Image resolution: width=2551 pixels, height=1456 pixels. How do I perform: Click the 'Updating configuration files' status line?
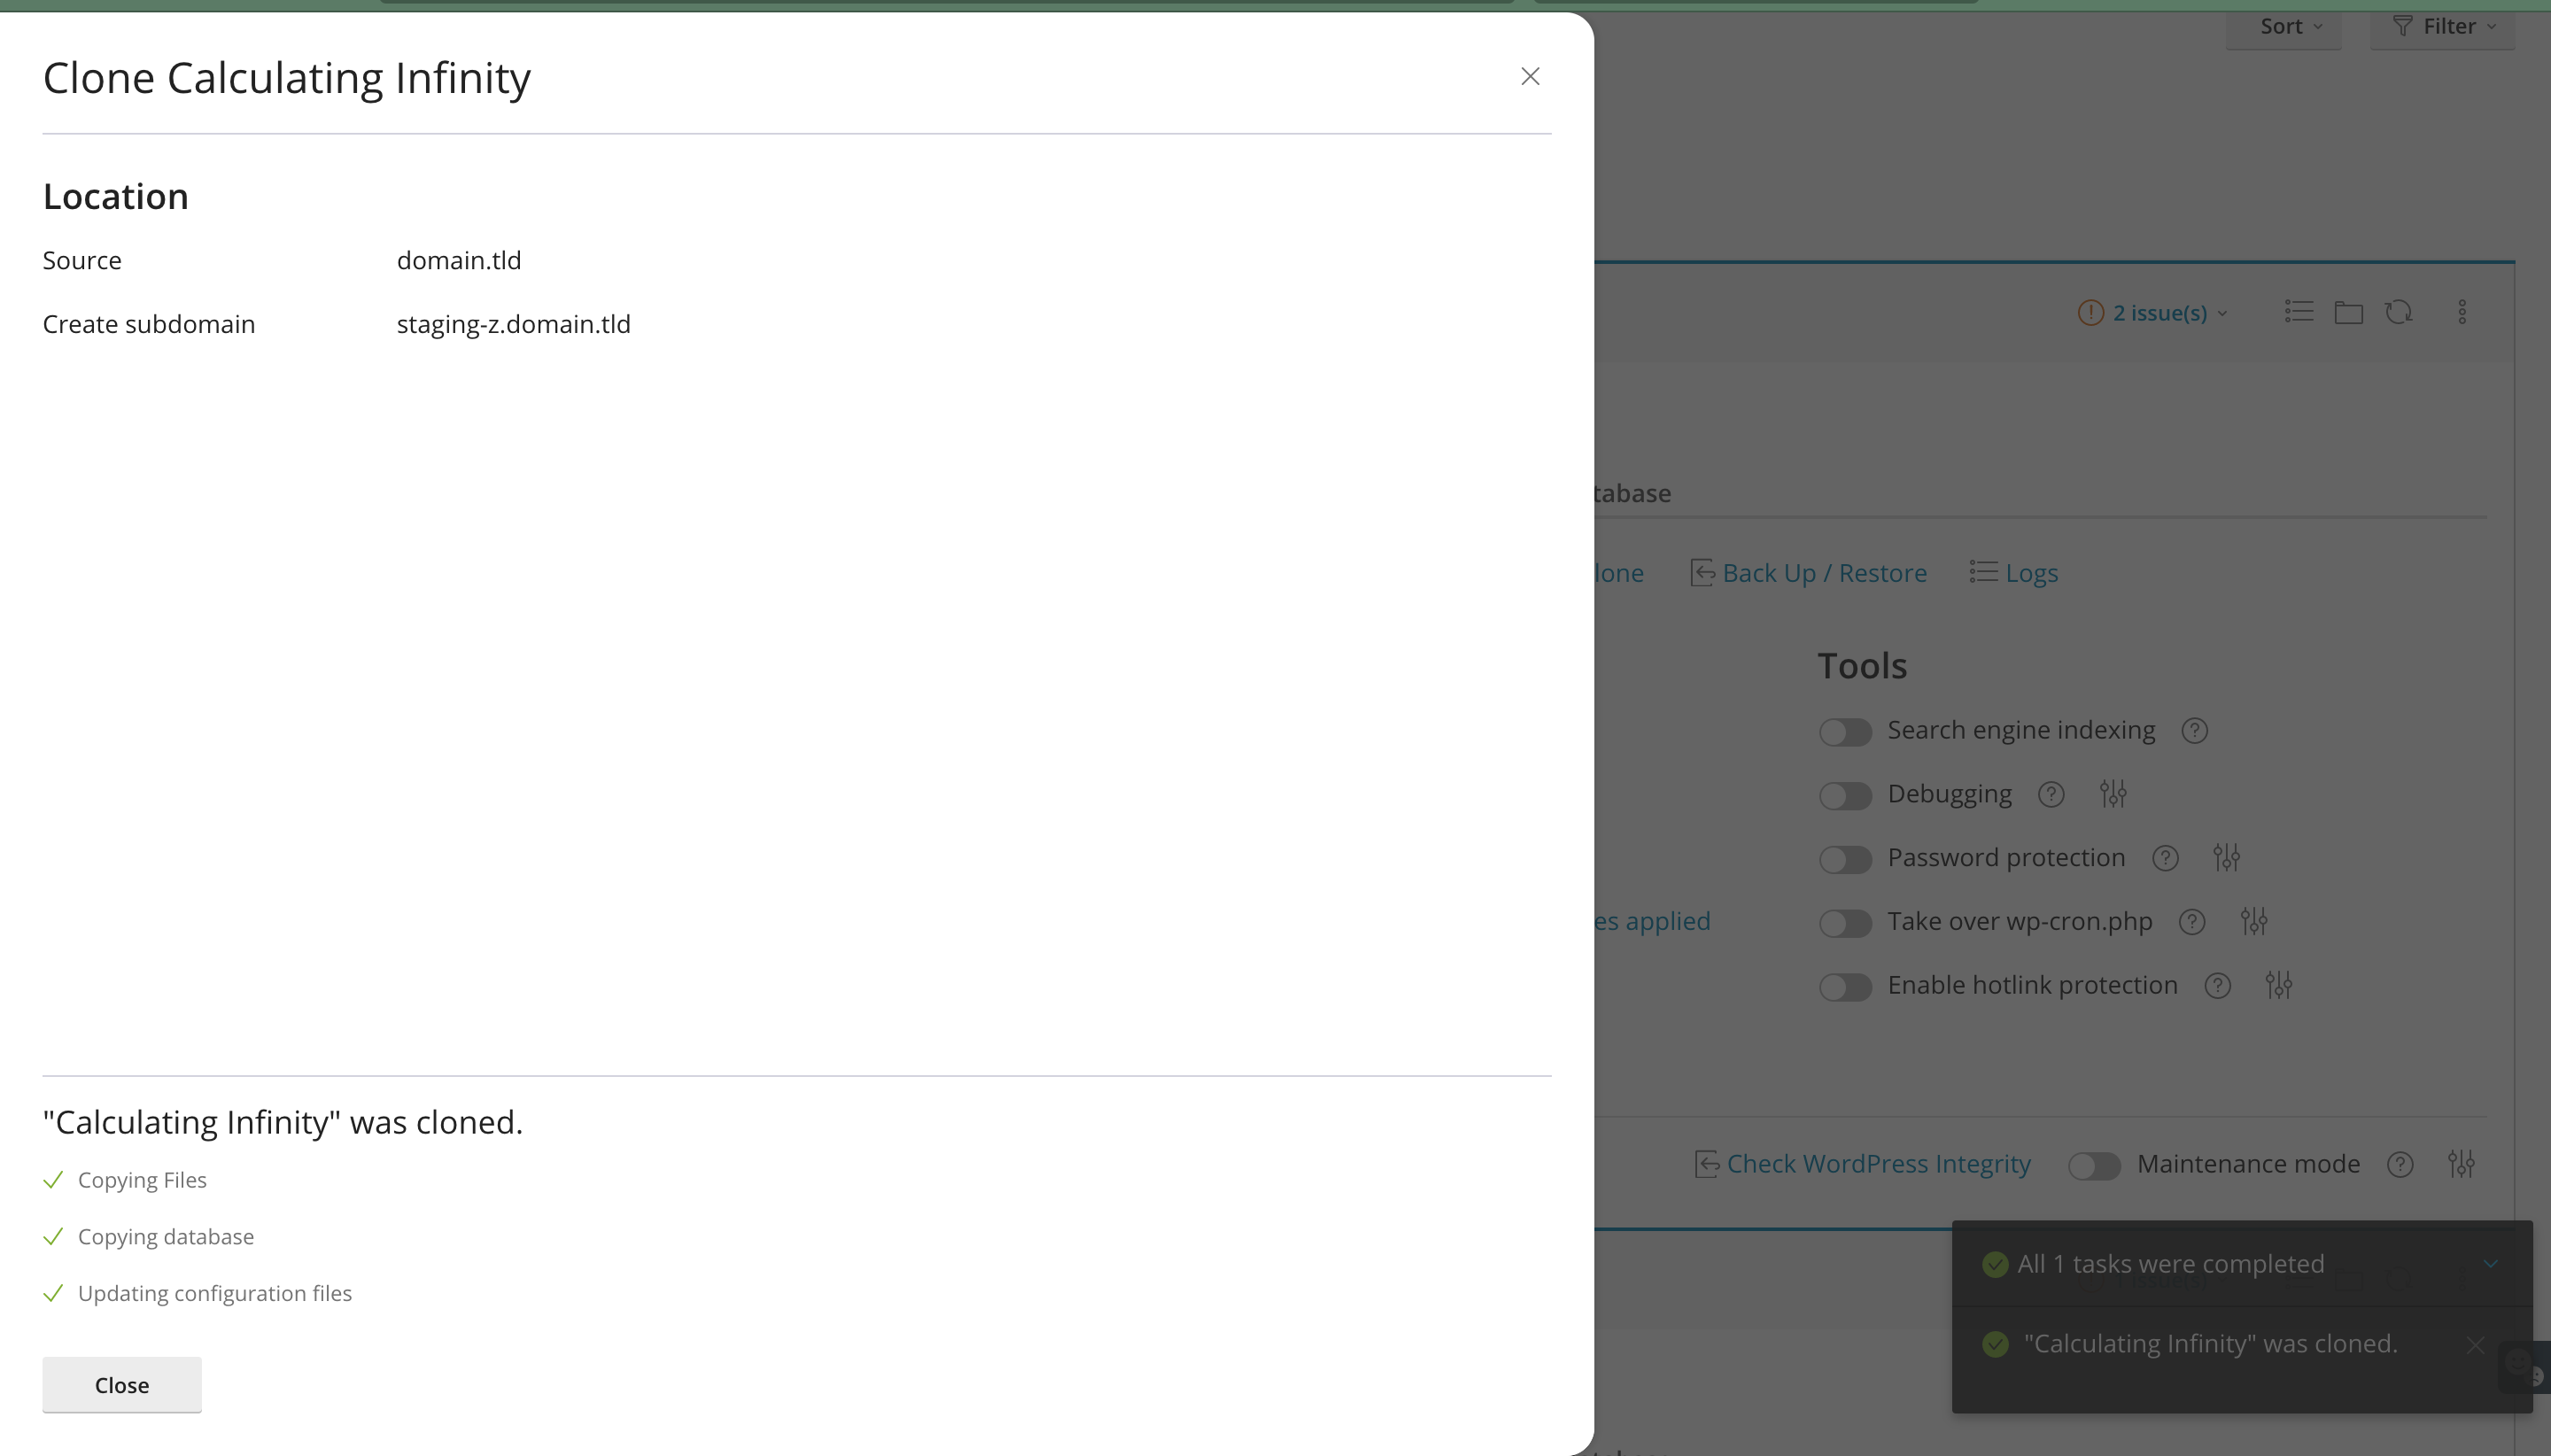click(214, 1294)
